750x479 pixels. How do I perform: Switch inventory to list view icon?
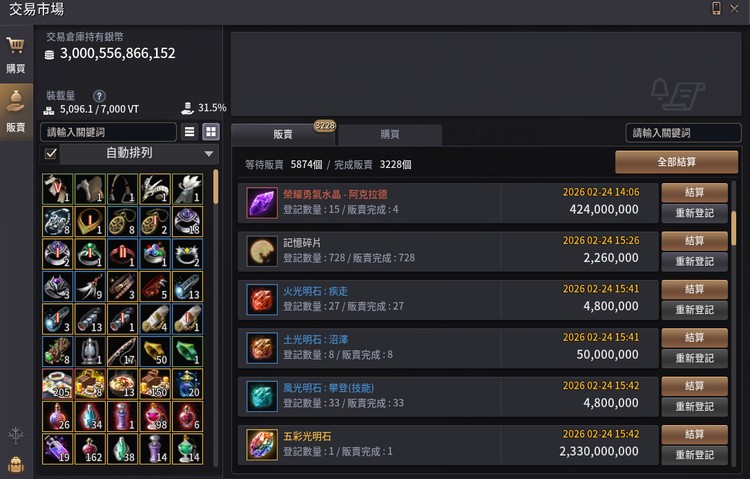click(189, 132)
